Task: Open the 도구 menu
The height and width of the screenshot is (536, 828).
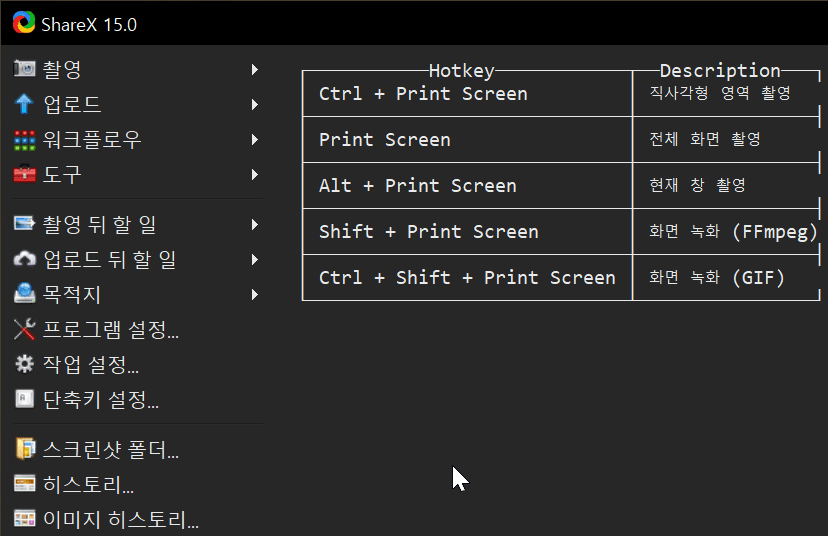Action: (x=137, y=174)
